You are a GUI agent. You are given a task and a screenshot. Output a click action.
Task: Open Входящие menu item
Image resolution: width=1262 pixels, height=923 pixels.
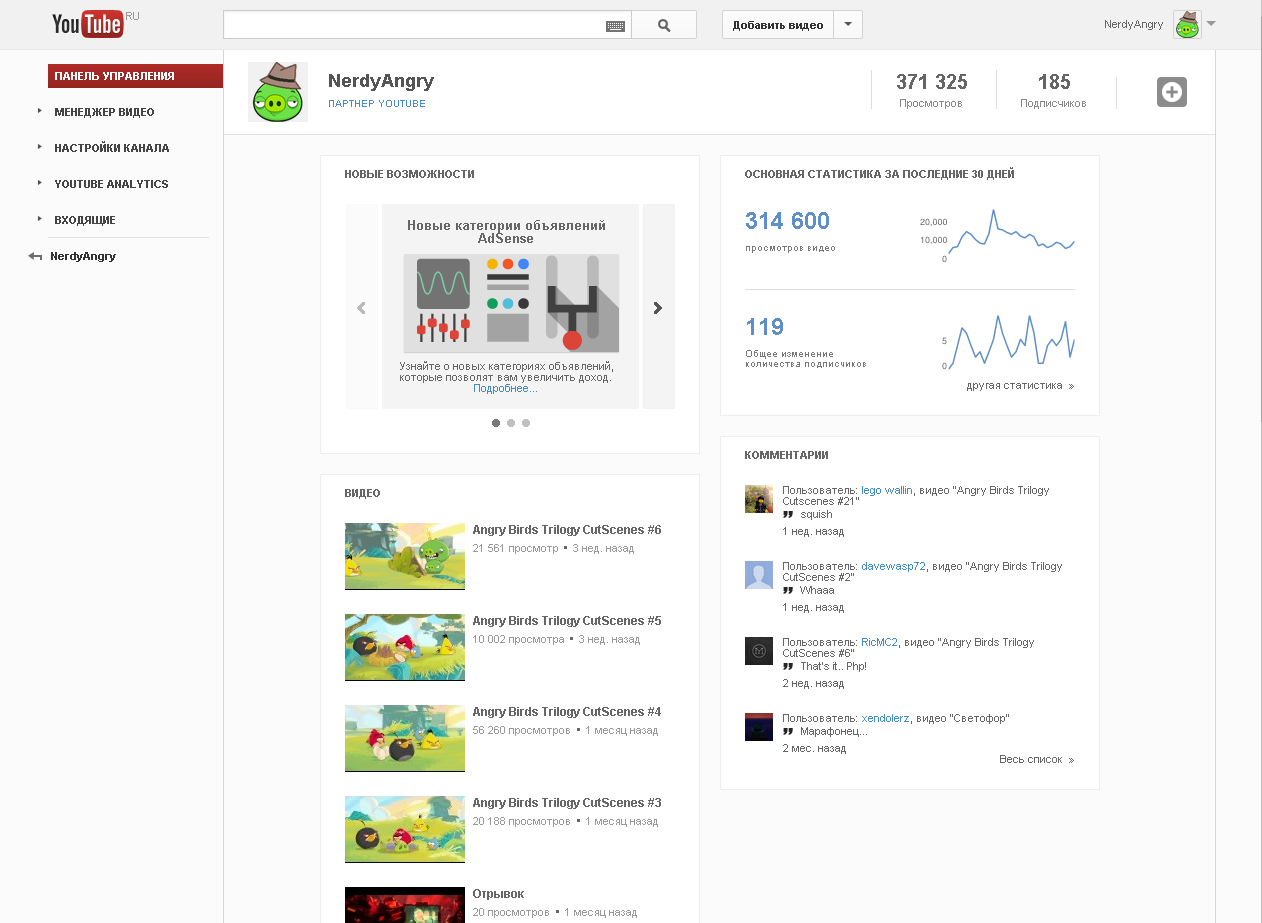tap(85, 220)
